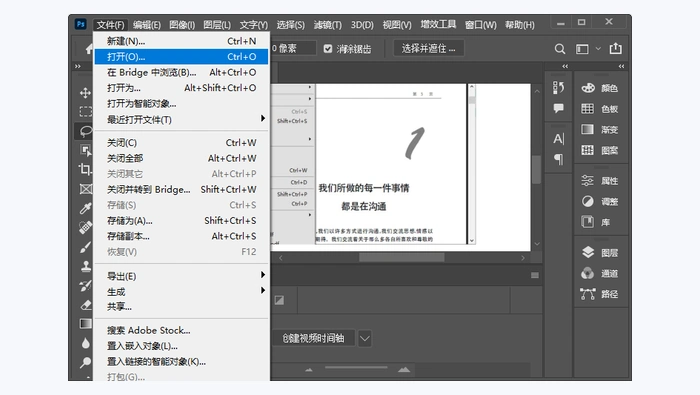Viewport: 700px width, 395px height.
Task: Open the 图层 layers panel
Action: pyautogui.click(x=600, y=253)
